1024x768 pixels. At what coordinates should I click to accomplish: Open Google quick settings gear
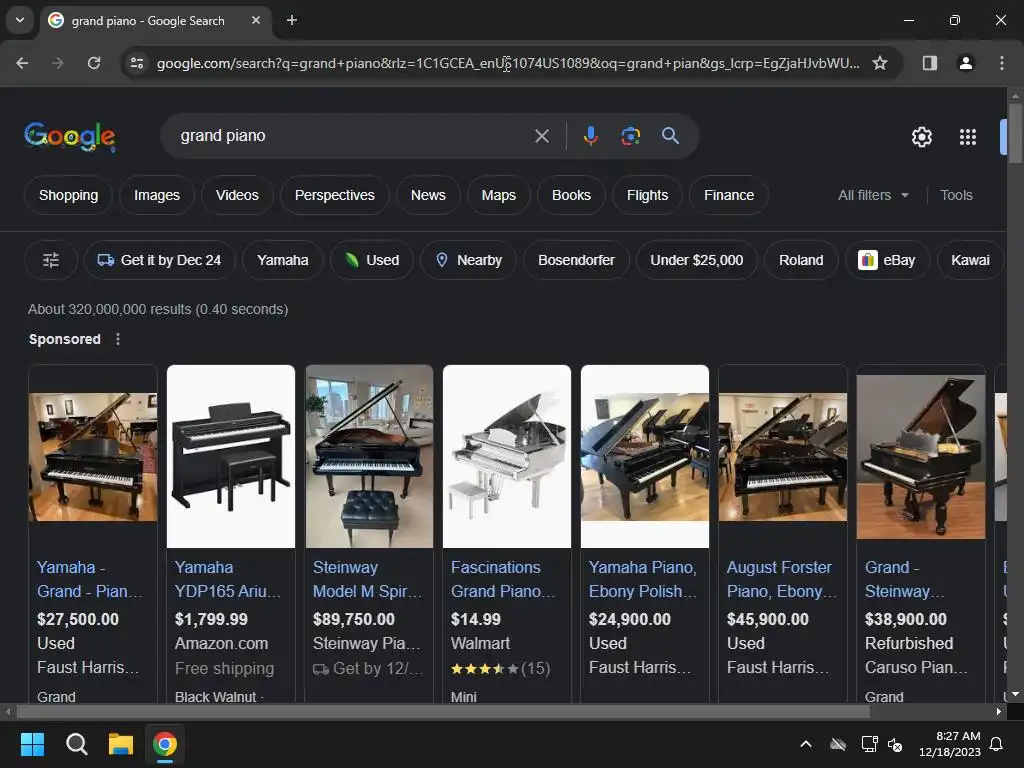click(x=921, y=136)
